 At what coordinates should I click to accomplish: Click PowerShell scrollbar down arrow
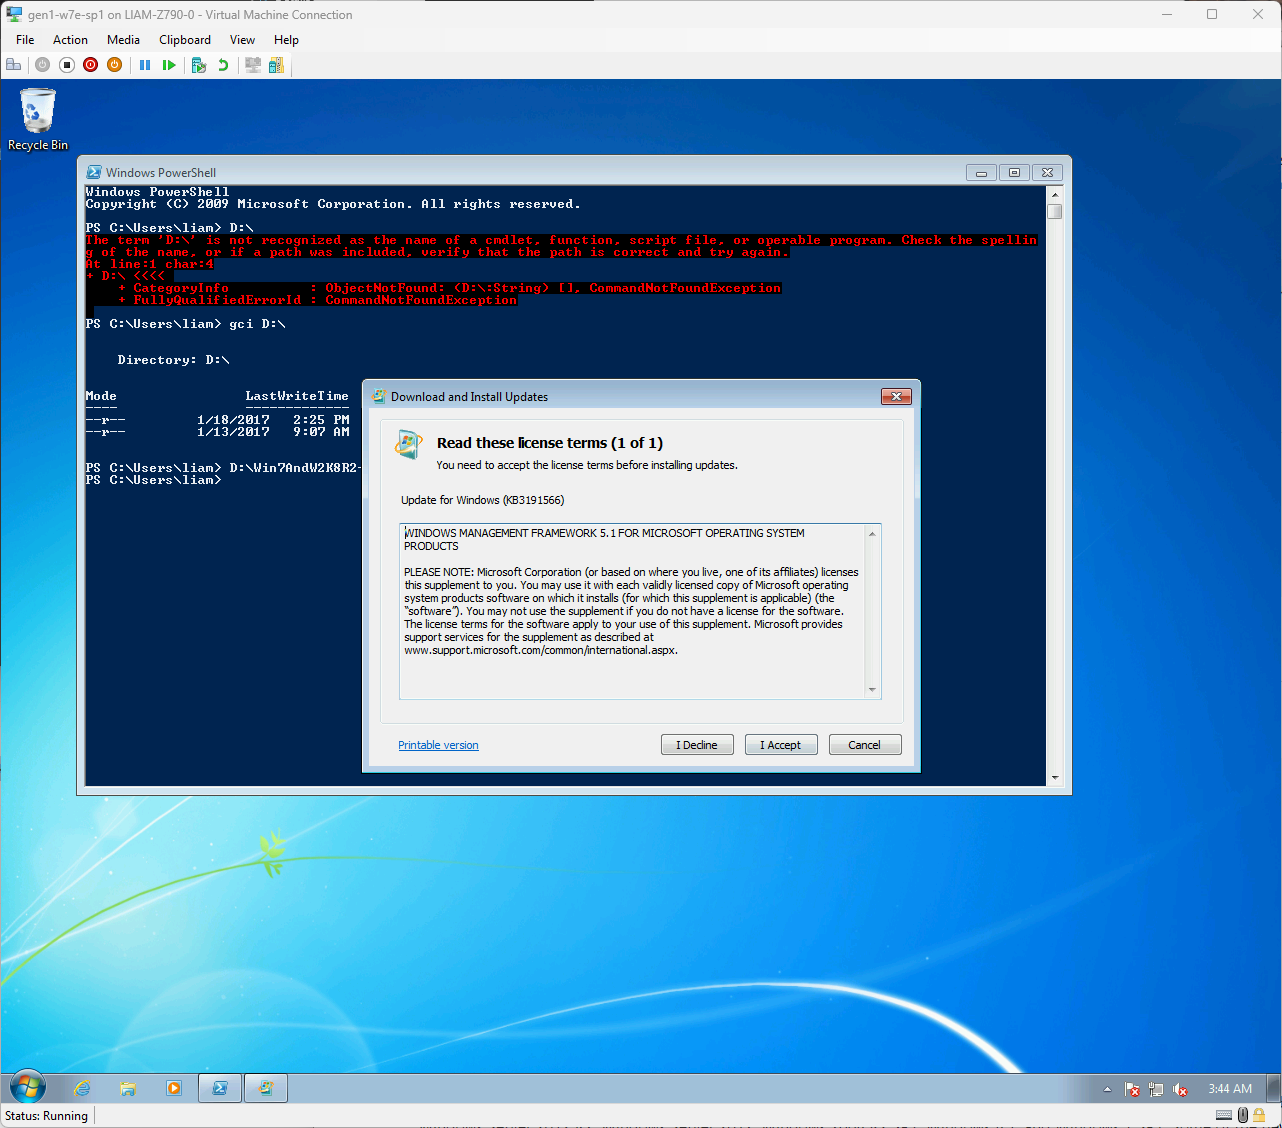click(x=1055, y=778)
